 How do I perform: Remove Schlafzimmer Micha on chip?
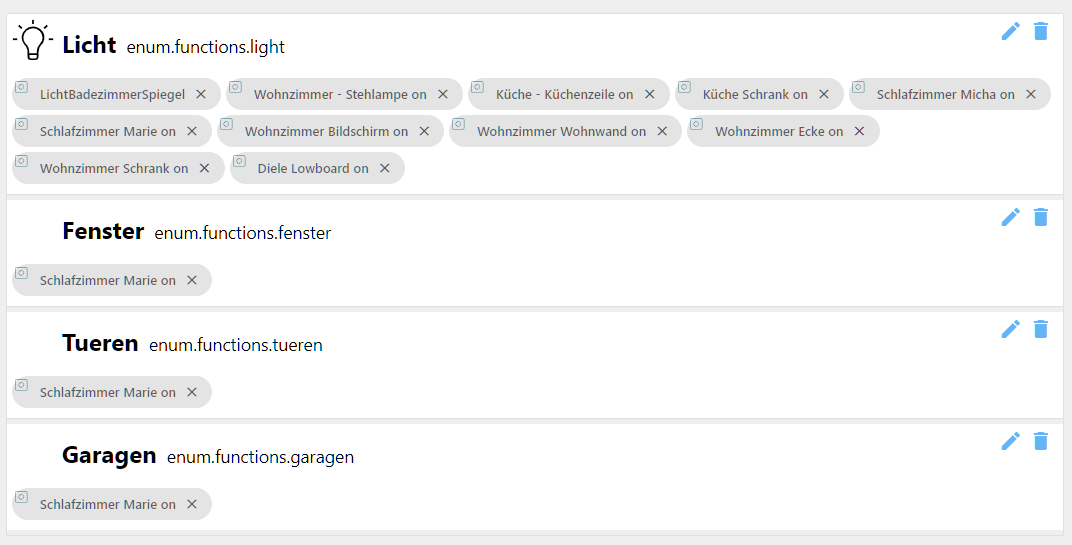coord(1031,94)
